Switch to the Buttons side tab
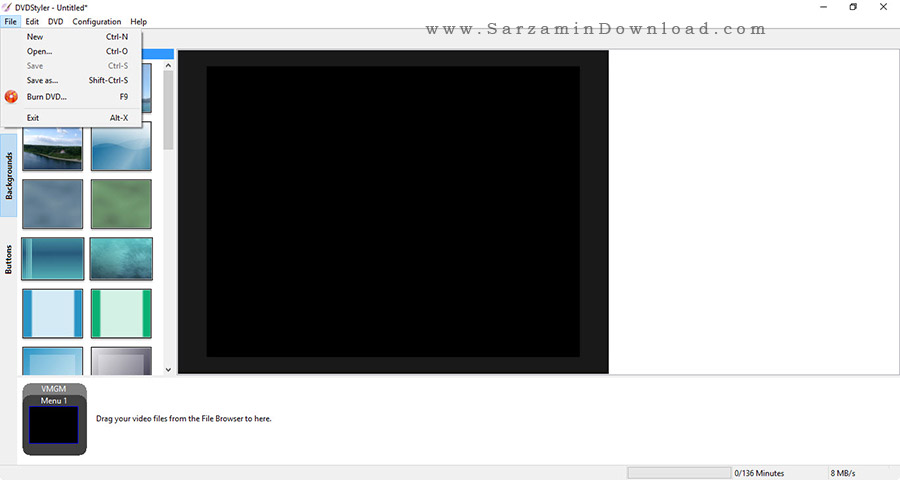Screen dimensions: 900x480 pos(9,259)
